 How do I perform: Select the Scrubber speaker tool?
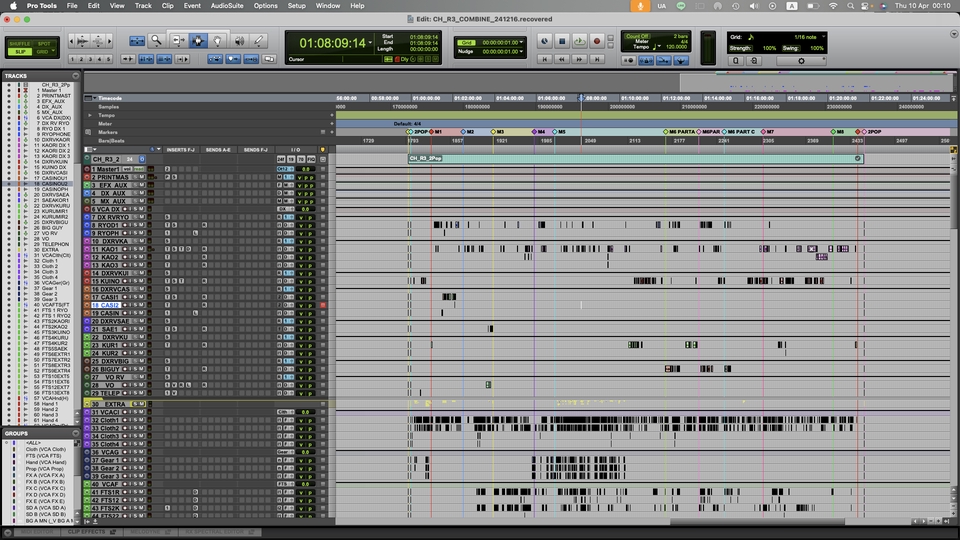pyautogui.click(x=238, y=41)
